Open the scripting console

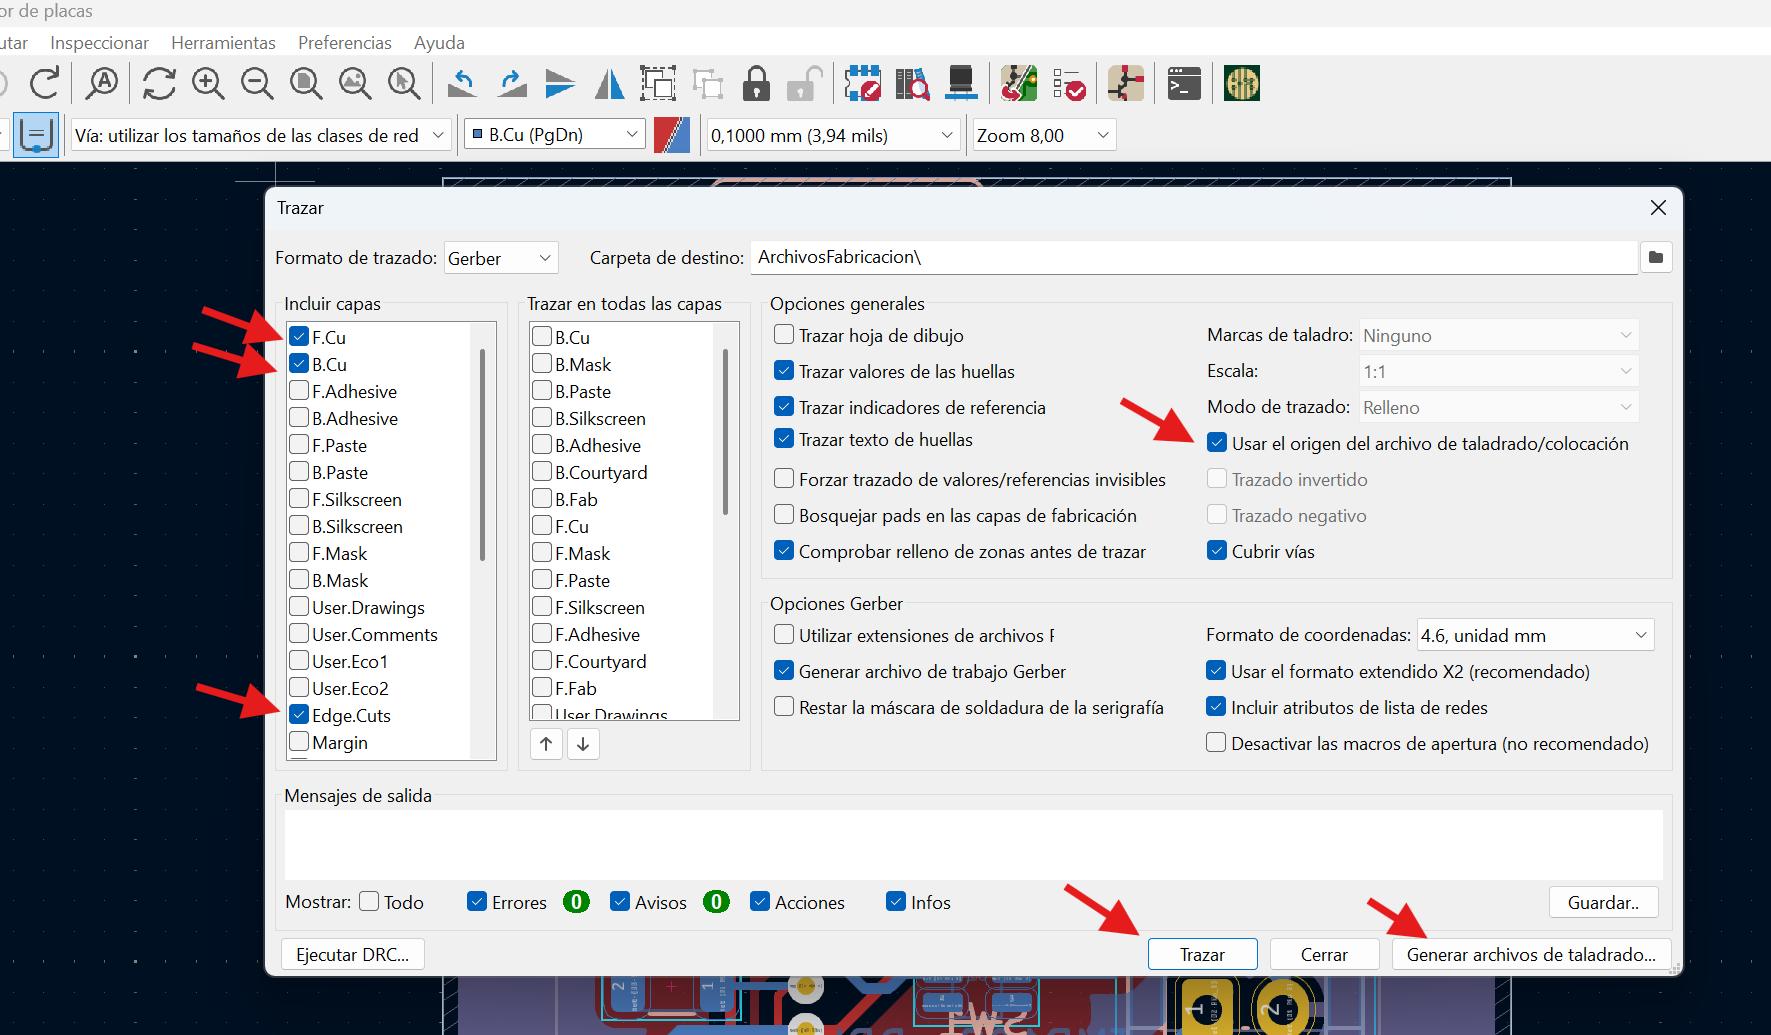1184,83
